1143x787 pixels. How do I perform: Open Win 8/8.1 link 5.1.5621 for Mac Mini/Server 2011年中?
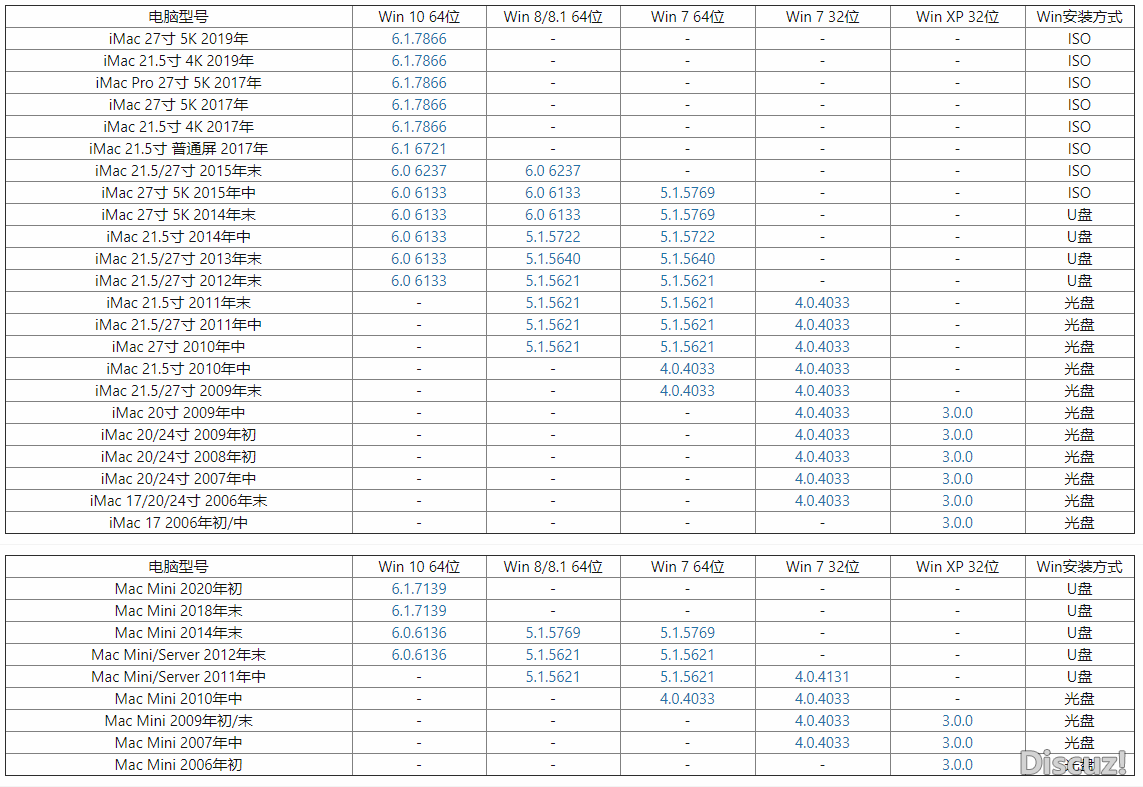coord(553,676)
